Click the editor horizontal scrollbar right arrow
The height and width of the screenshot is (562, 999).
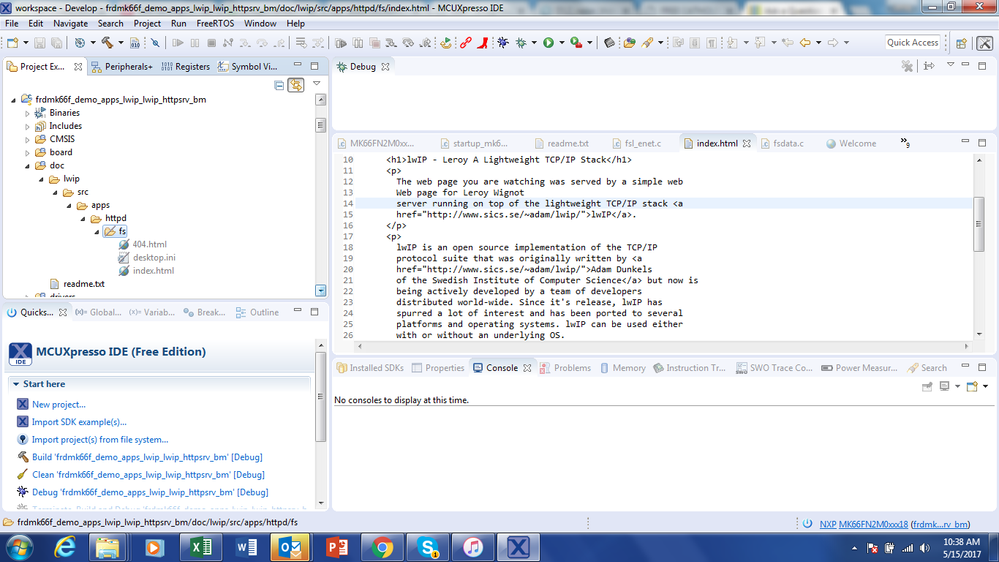coord(966,346)
